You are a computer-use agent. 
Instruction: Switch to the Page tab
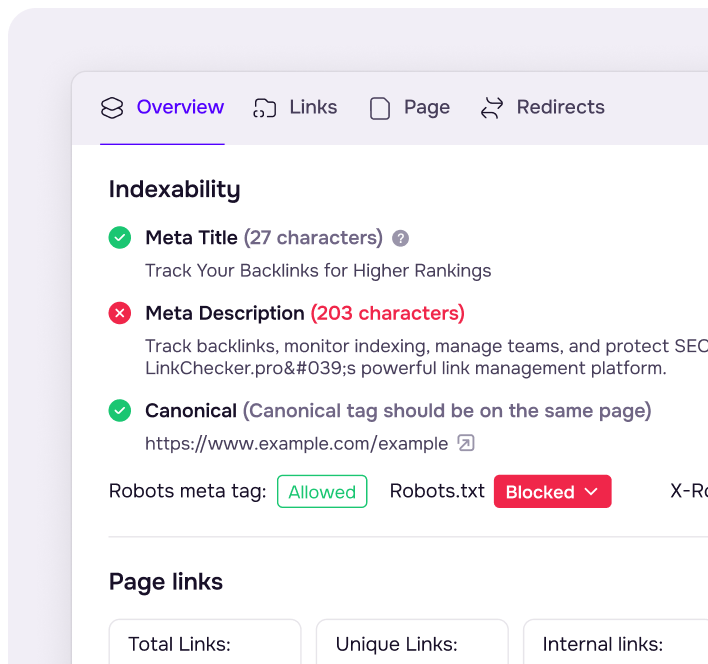click(410, 108)
